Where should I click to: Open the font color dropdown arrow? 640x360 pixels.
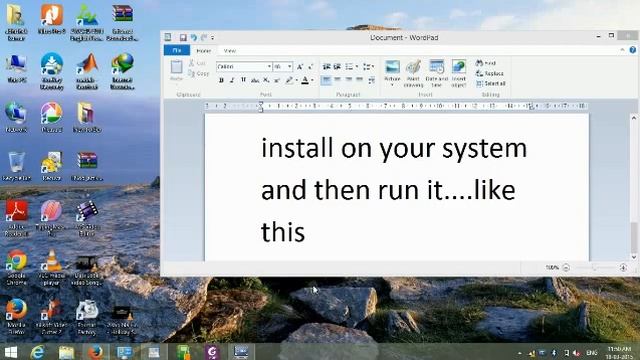coord(312,80)
